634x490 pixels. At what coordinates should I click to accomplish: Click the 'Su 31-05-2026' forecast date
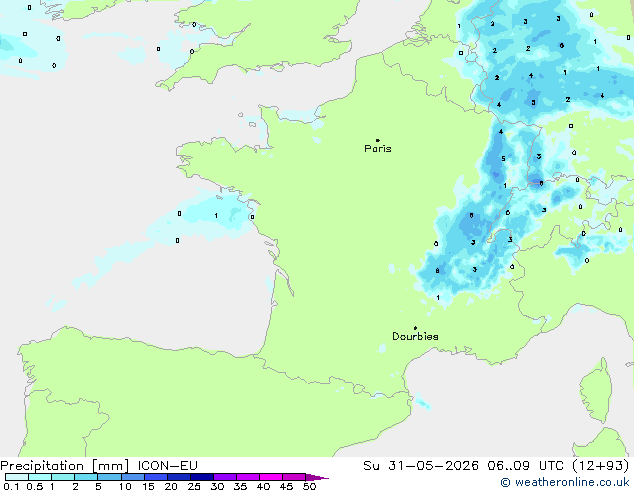[421, 465]
